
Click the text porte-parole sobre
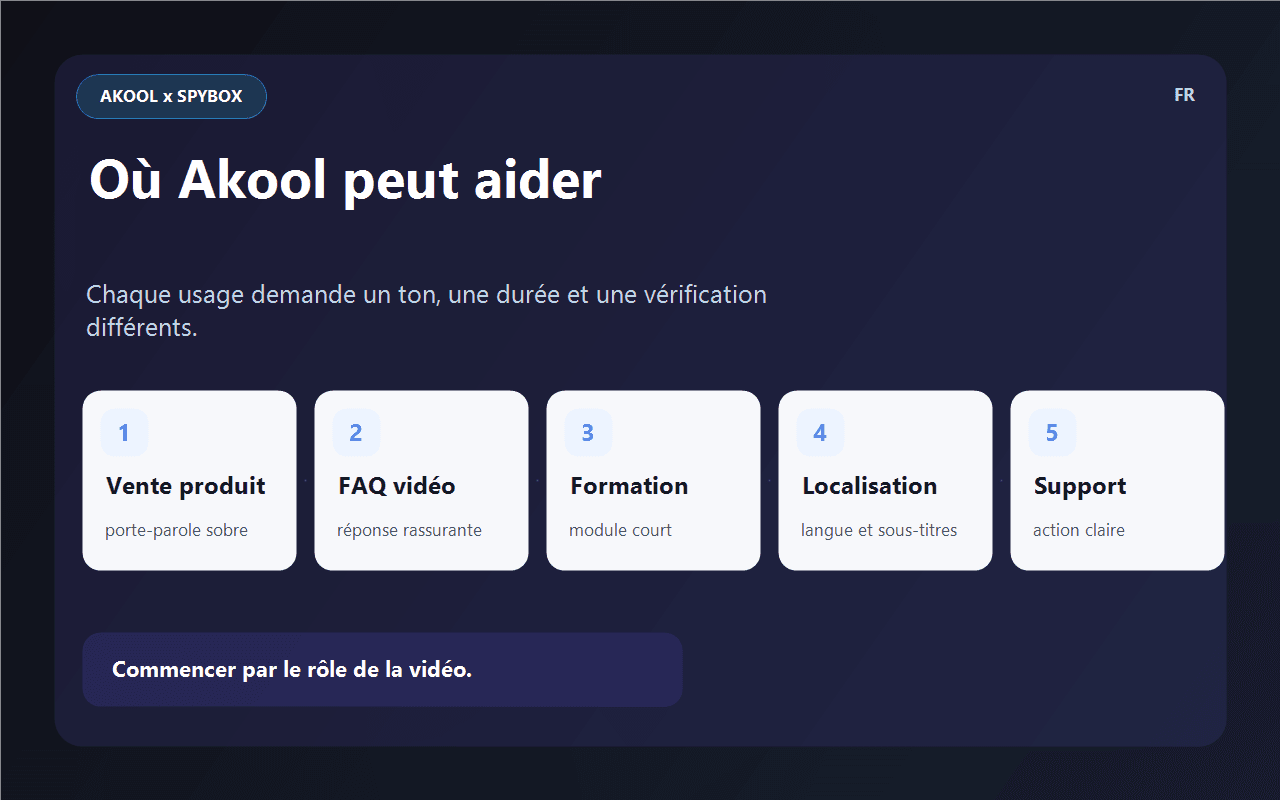pos(176,531)
